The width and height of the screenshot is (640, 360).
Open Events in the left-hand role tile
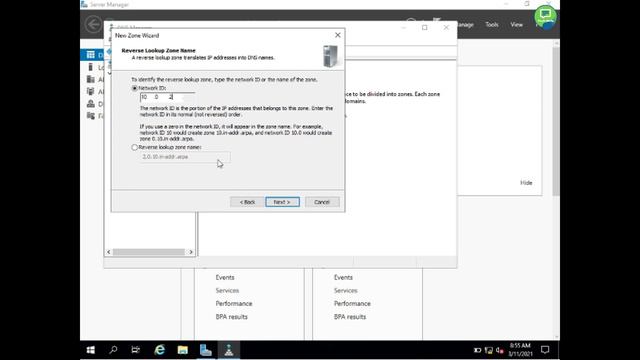point(225,278)
